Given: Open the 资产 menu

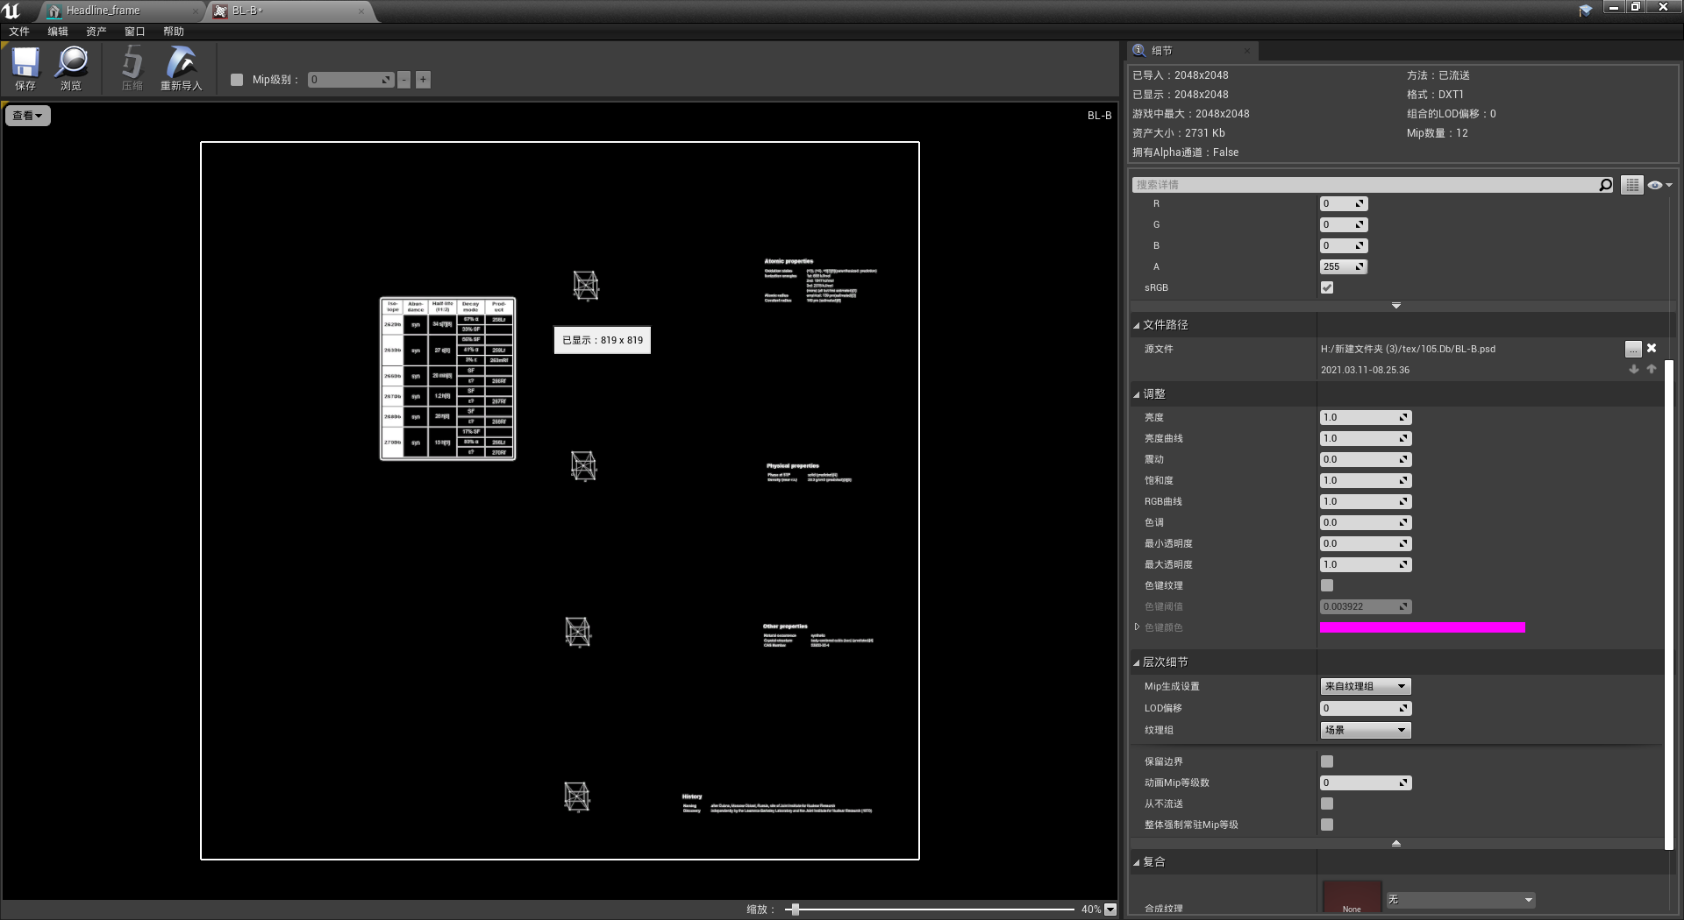Looking at the screenshot, I should pyautogui.click(x=96, y=32).
